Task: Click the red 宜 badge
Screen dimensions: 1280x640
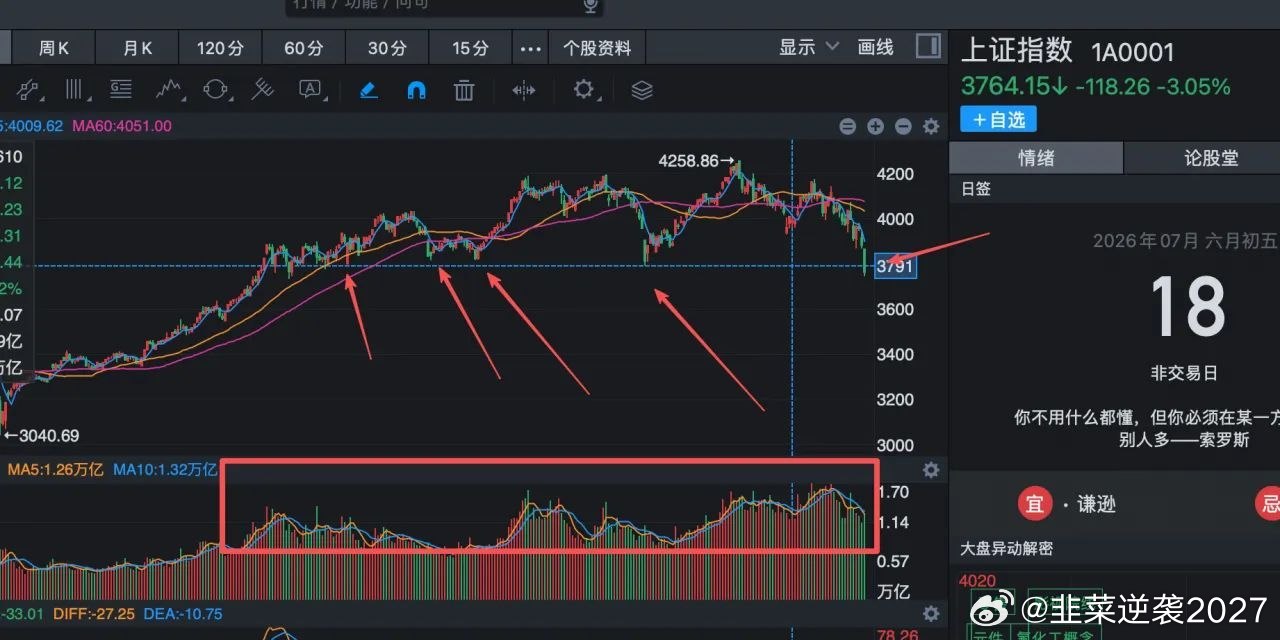Action: (1035, 503)
